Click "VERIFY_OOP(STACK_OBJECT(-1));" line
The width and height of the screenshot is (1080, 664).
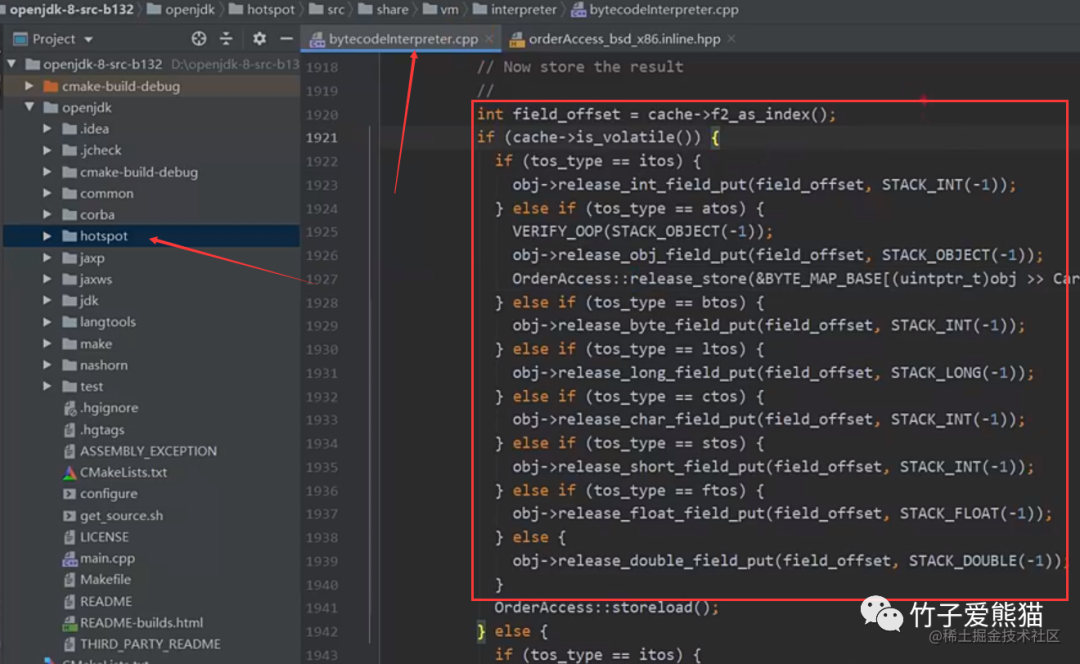click(643, 231)
